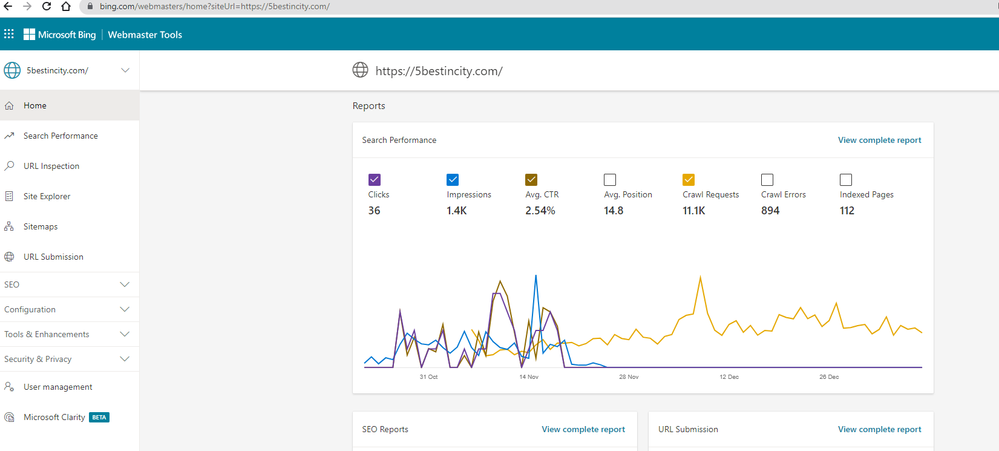
Task: Uncheck the Clicks metric checkbox
Action: point(374,180)
